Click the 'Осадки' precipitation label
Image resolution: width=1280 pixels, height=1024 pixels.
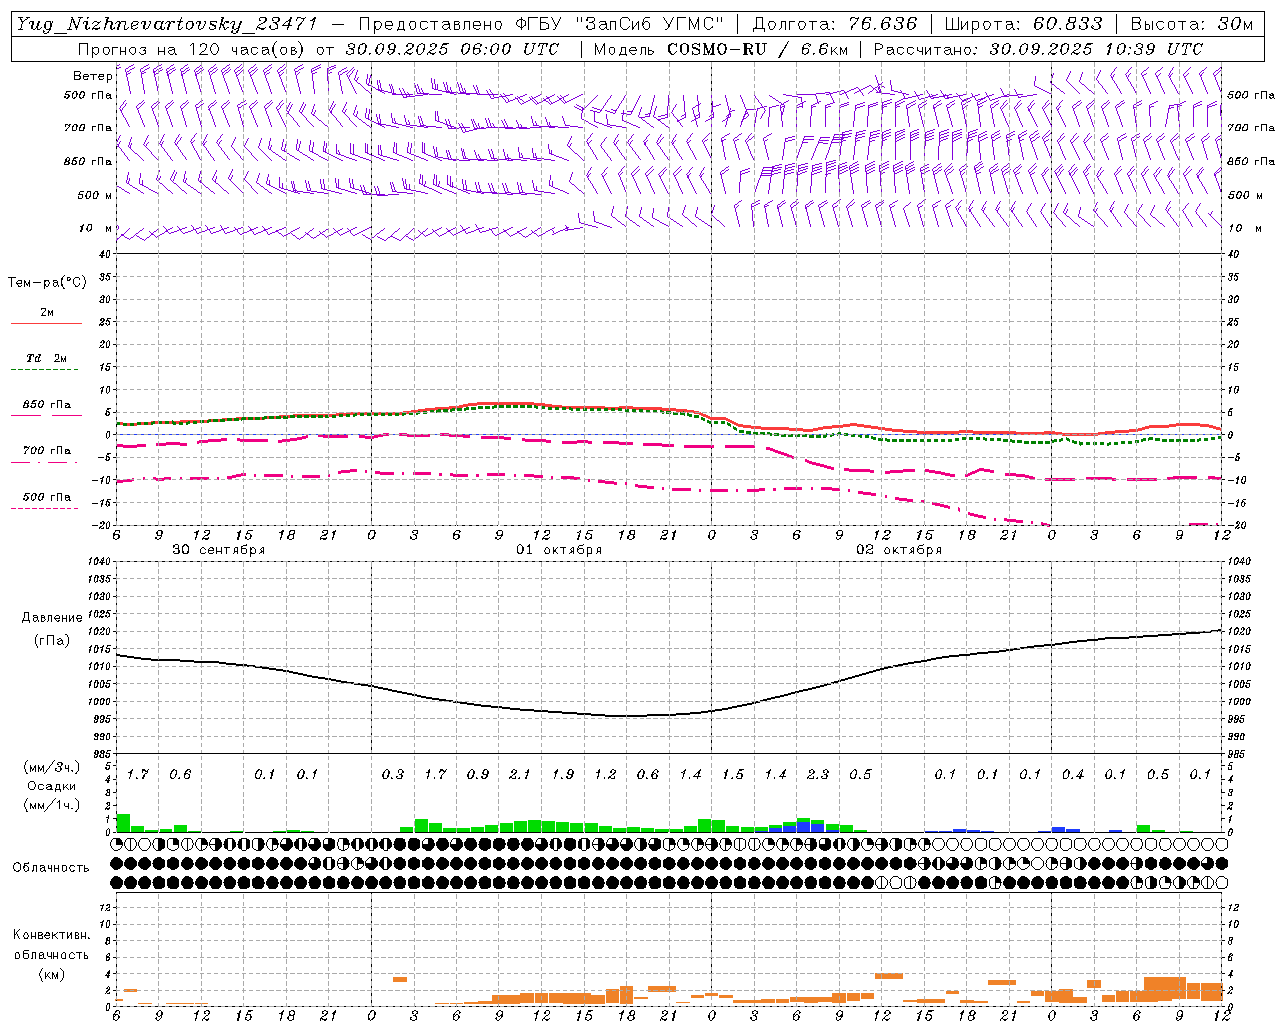52,786
